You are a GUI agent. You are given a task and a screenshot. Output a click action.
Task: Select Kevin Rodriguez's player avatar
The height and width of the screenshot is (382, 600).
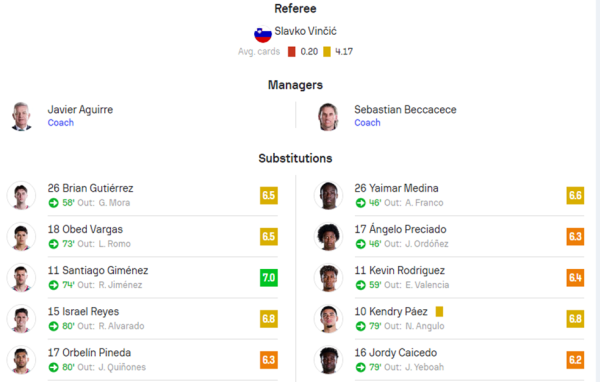tap(328, 278)
